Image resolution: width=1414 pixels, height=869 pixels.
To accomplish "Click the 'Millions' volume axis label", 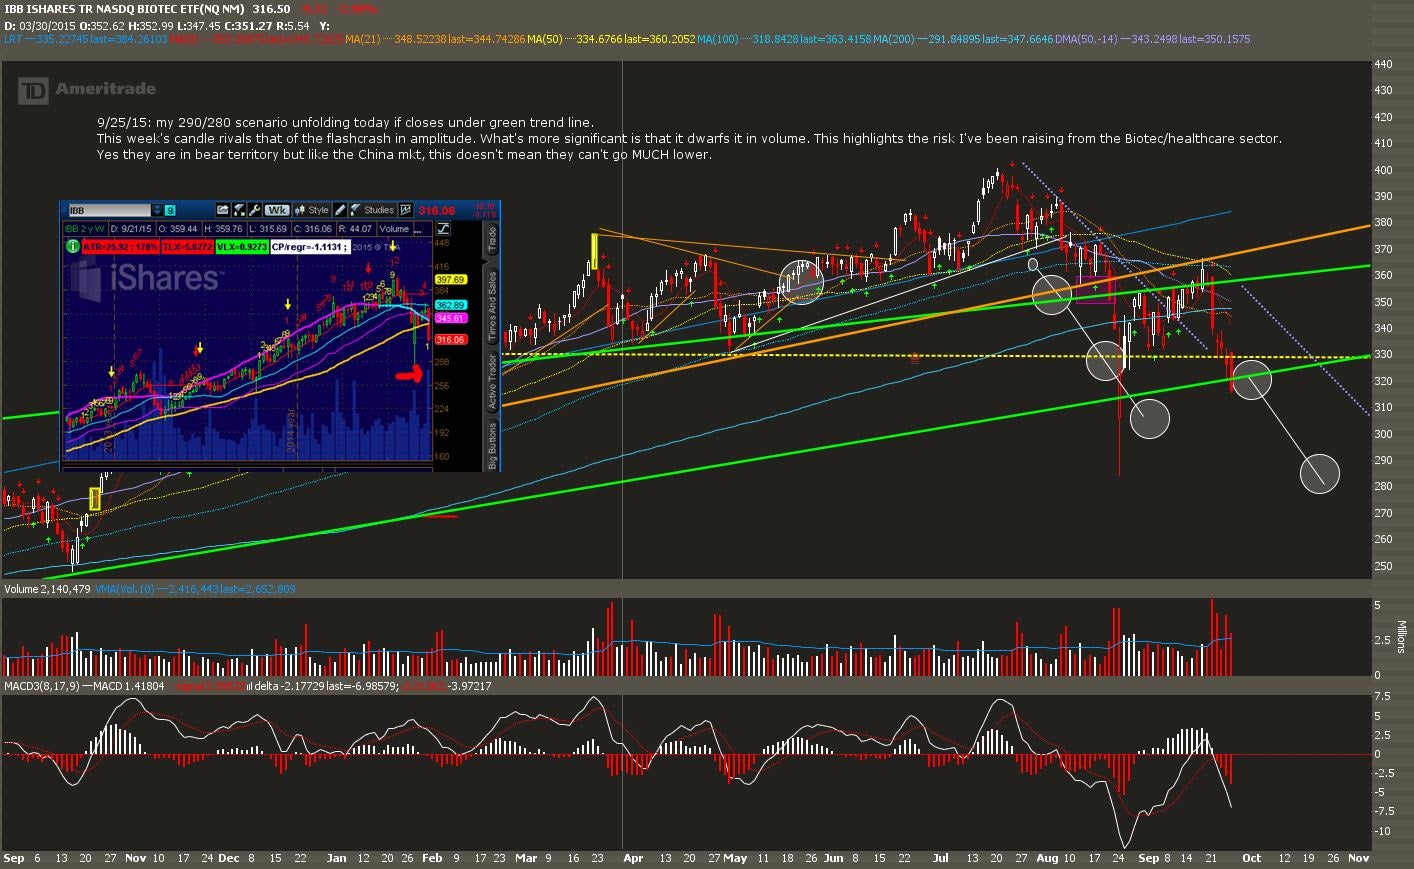I will [1402, 637].
